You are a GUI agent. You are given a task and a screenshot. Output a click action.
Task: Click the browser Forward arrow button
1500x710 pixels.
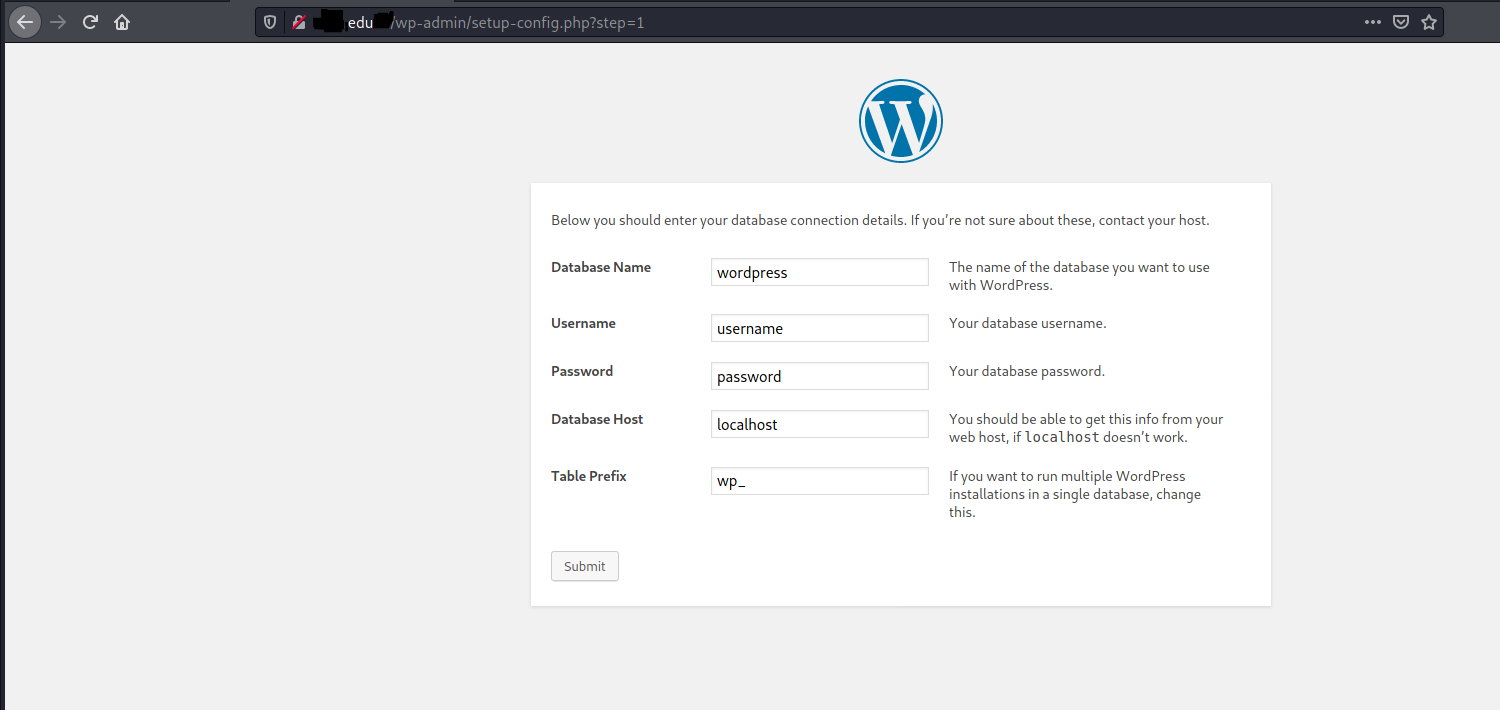pyautogui.click(x=58, y=22)
